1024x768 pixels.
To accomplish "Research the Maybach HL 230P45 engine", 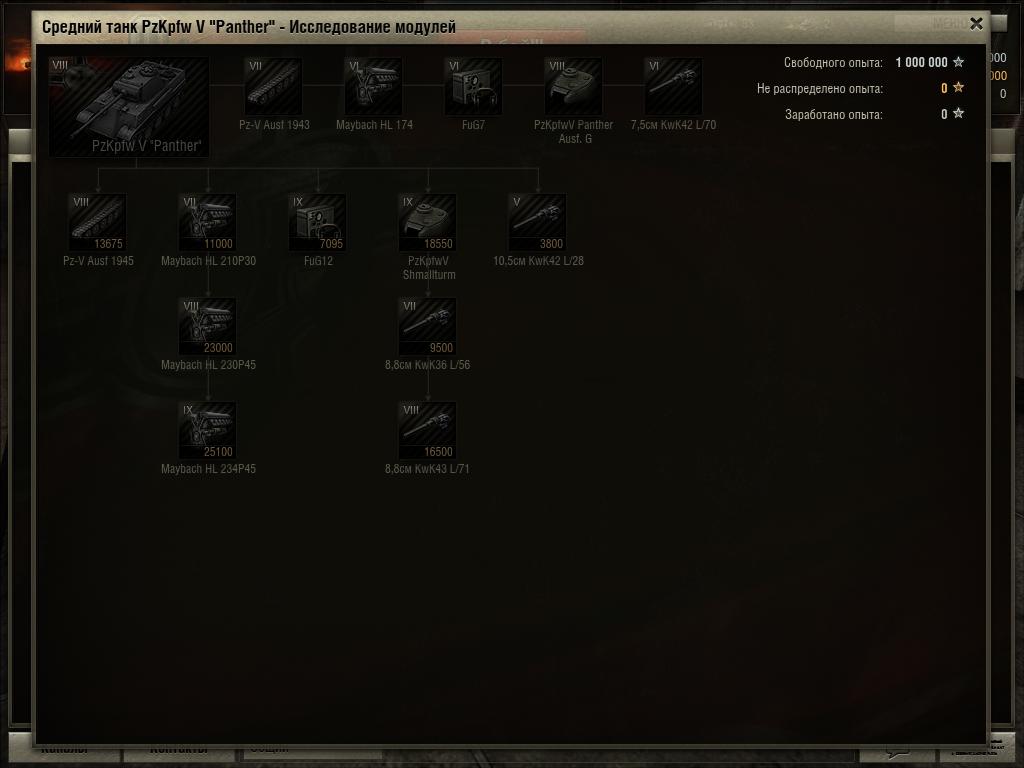I will pyautogui.click(x=208, y=327).
